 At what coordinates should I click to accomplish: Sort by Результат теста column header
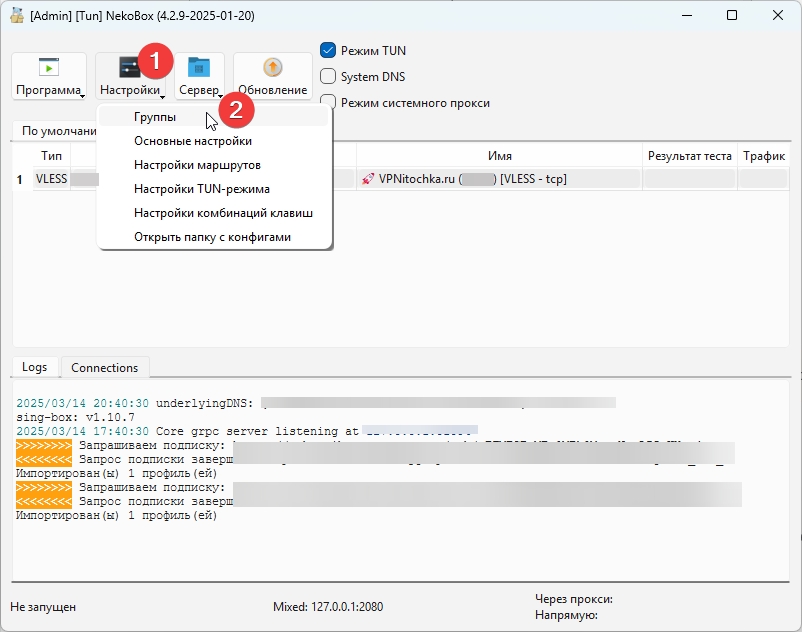click(689, 156)
